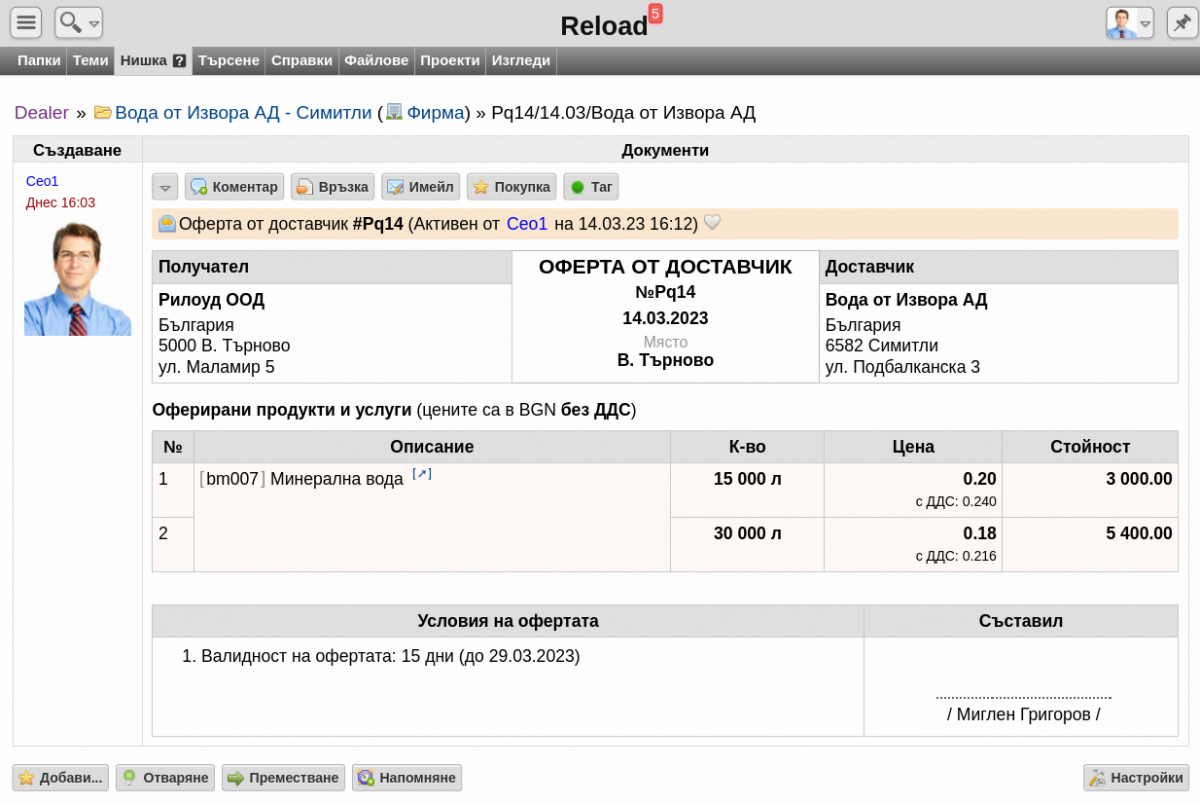Image resolution: width=1200 pixels, height=804 pixels.
Task: Click the Dealer breadcrumb link
Action: click(x=41, y=113)
